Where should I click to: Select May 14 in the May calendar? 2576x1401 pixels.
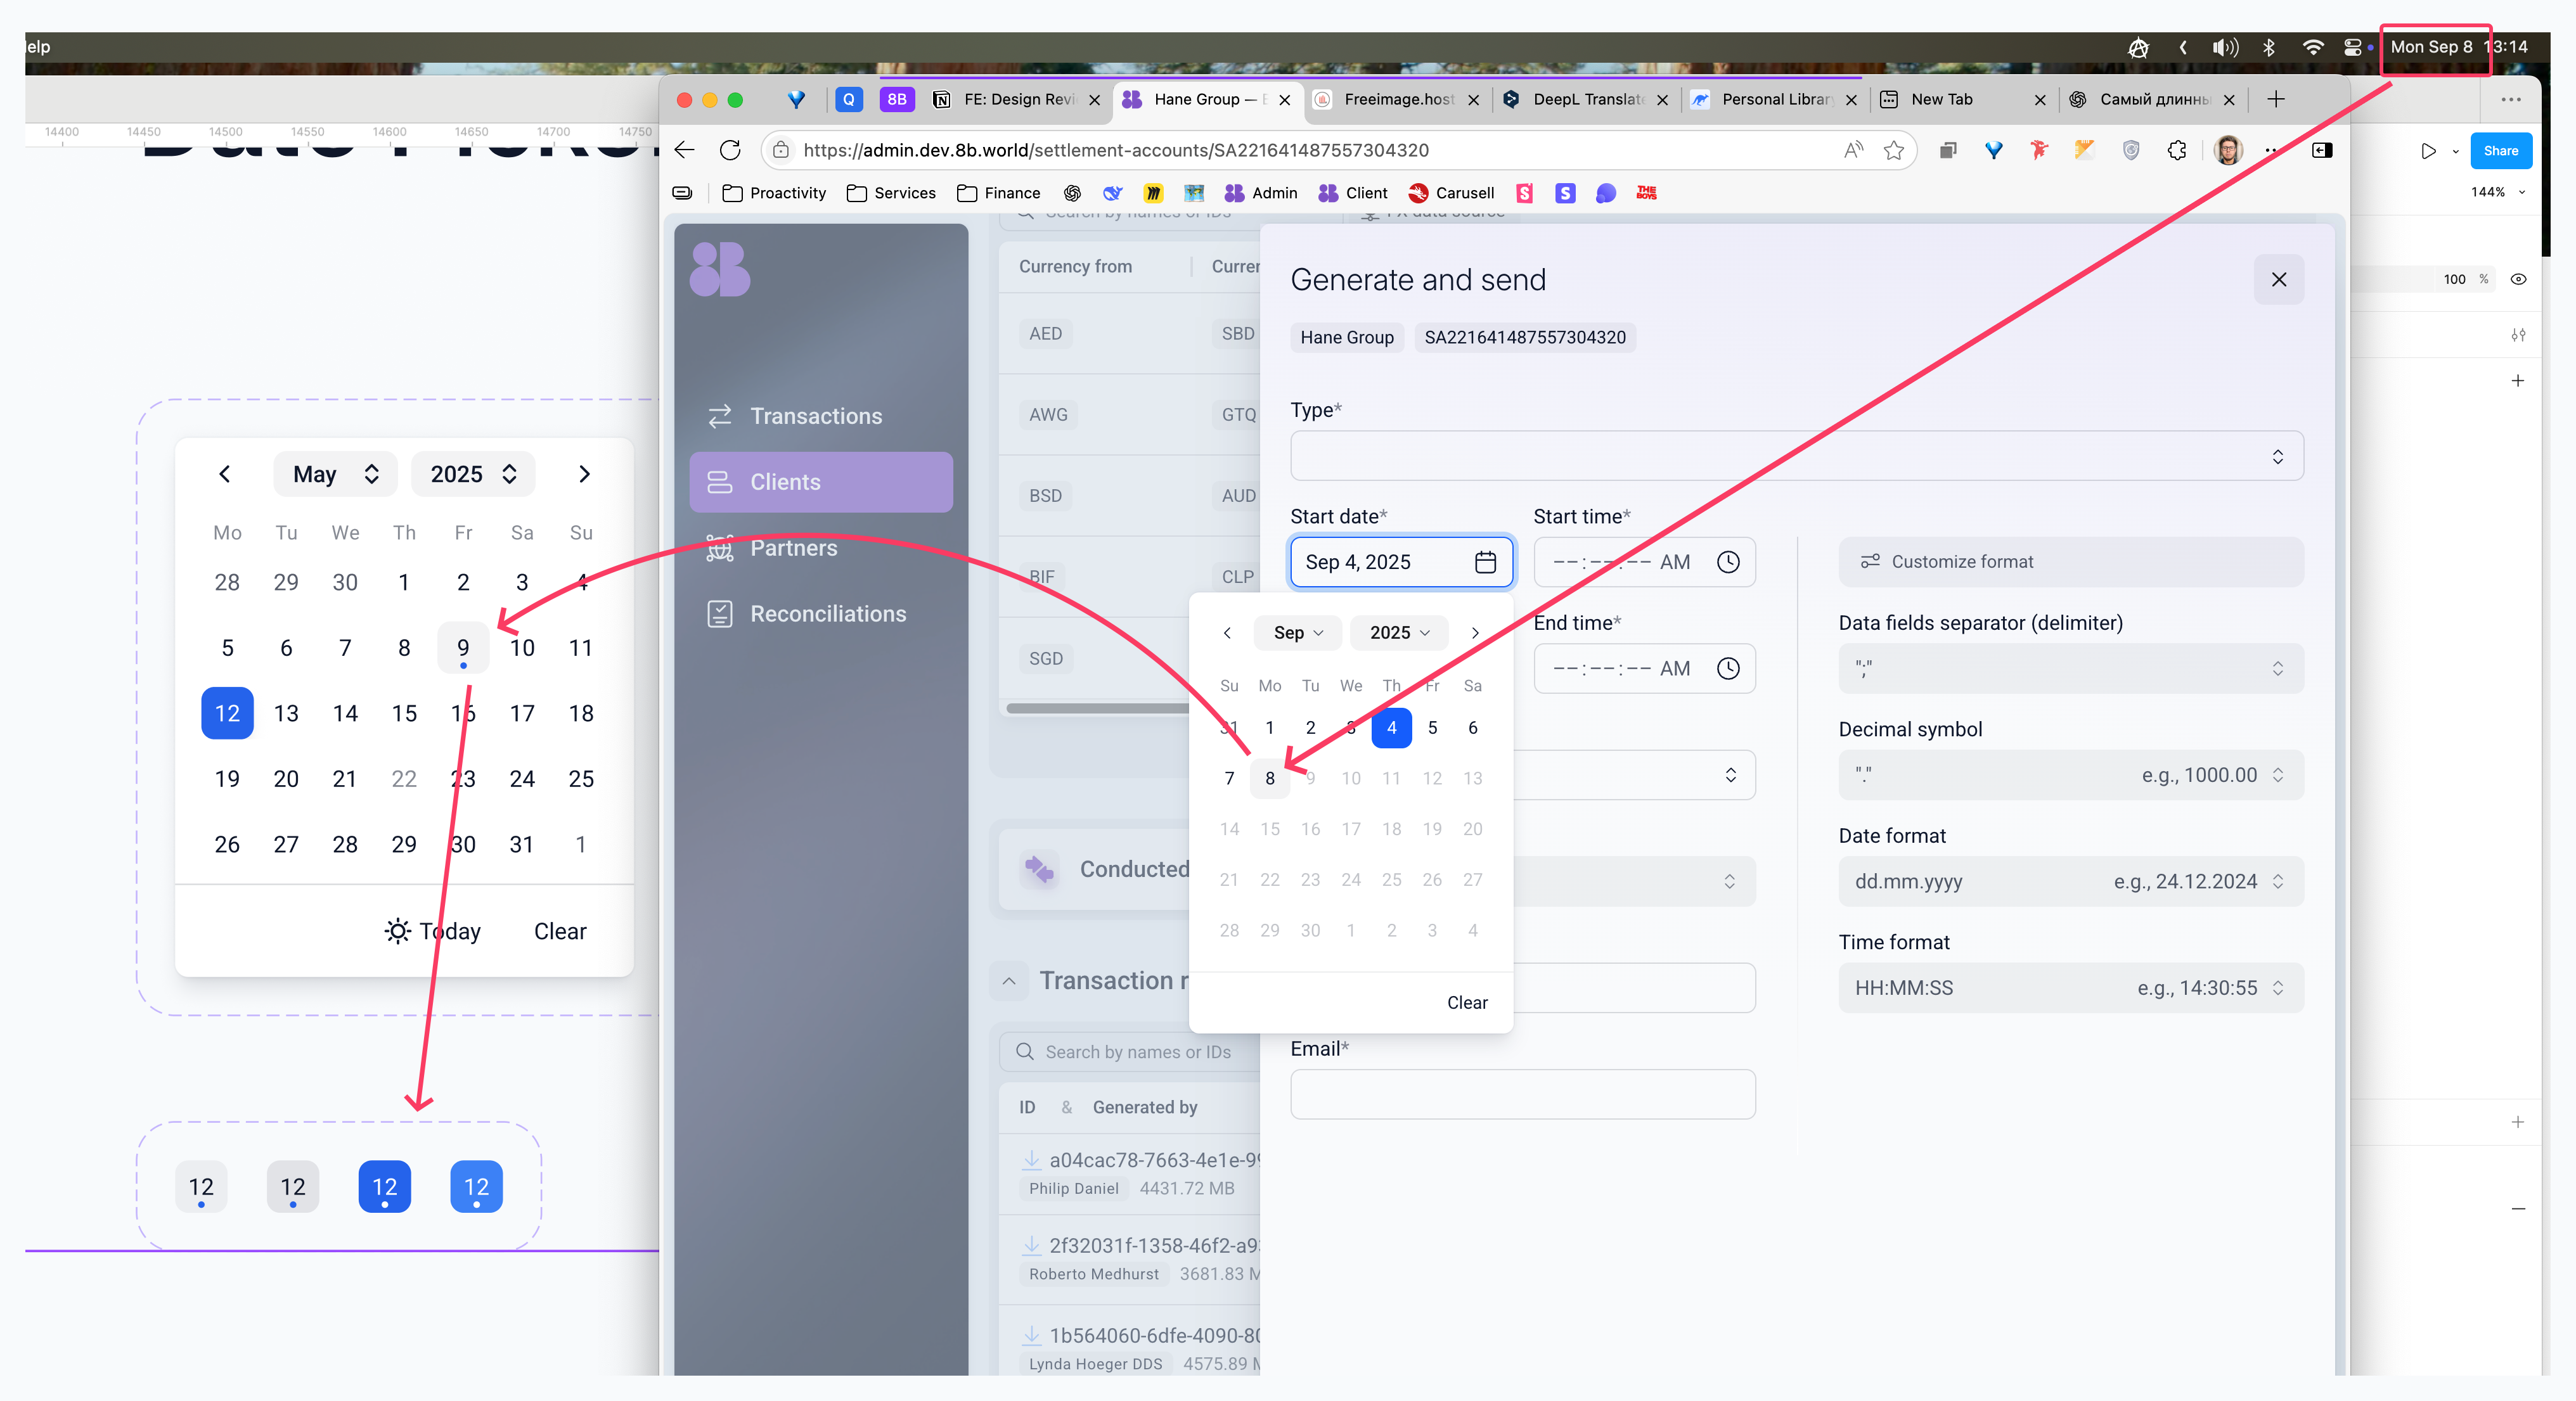click(x=345, y=713)
